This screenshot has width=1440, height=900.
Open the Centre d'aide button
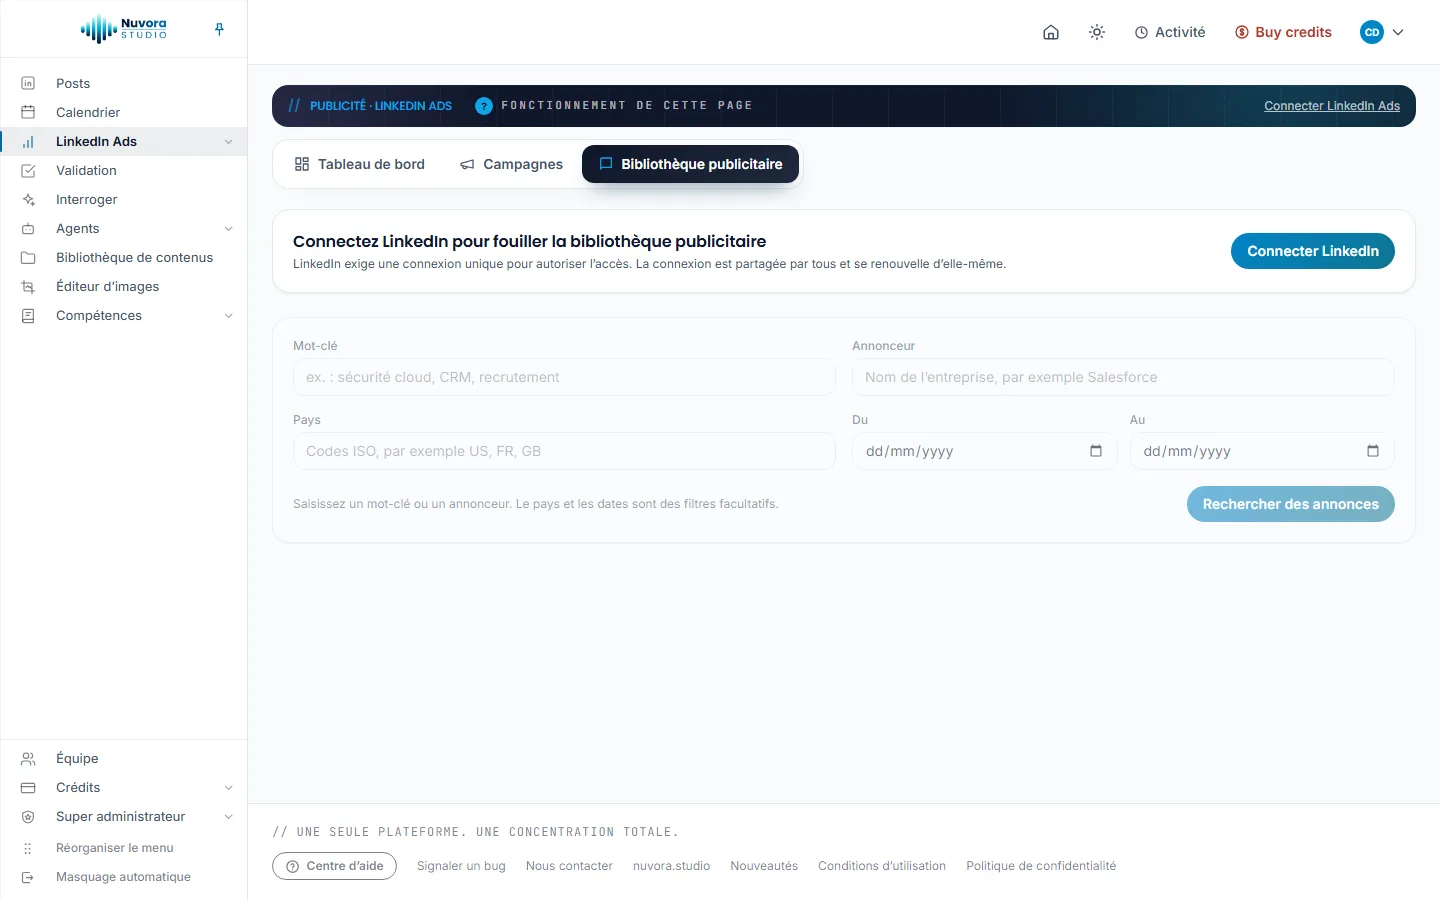[334, 866]
